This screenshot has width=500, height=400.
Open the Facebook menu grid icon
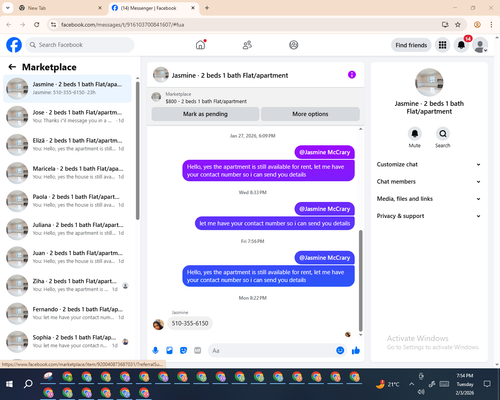tap(442, 45)
